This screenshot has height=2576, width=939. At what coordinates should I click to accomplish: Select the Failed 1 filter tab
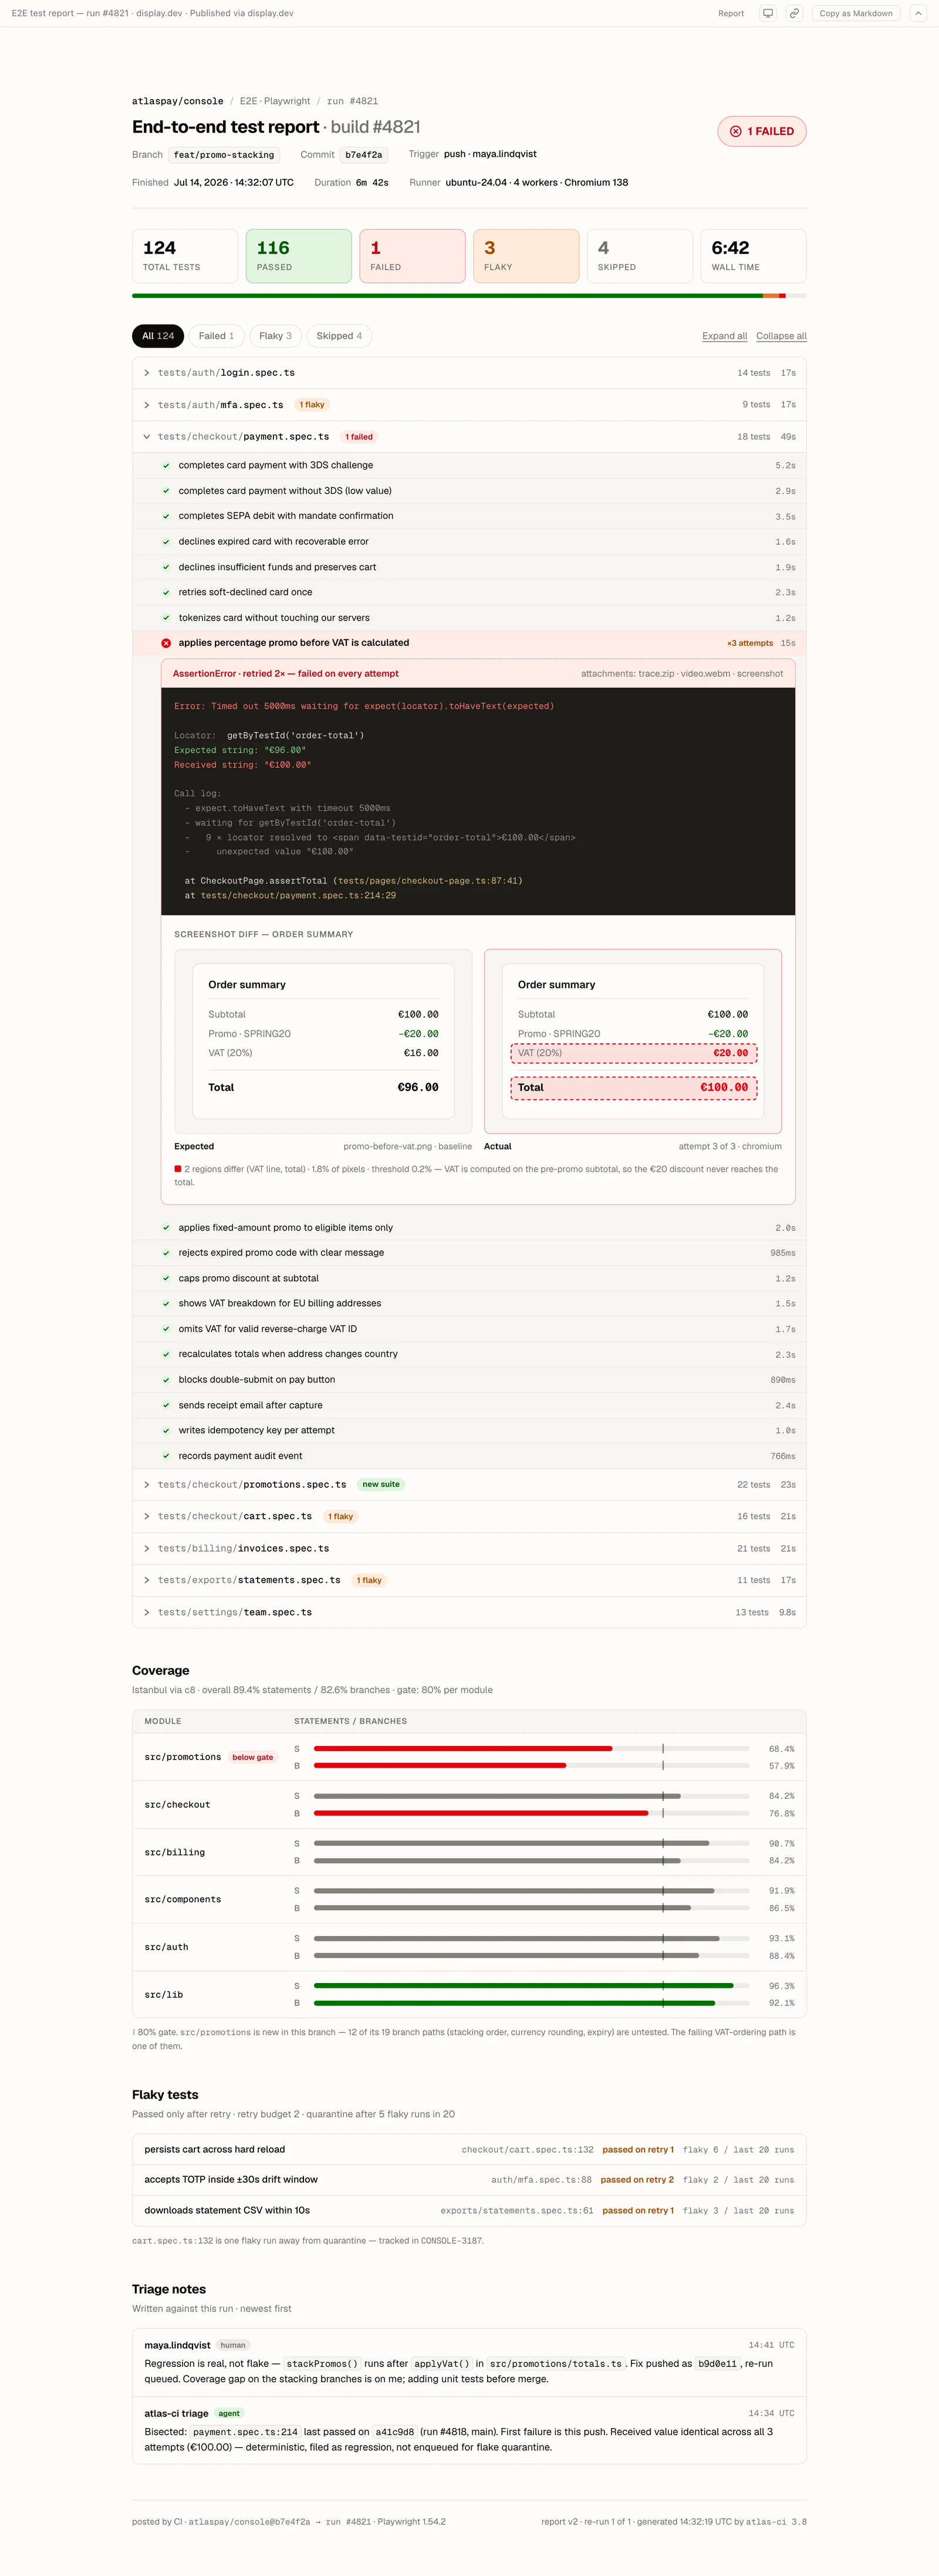point(216,336)
